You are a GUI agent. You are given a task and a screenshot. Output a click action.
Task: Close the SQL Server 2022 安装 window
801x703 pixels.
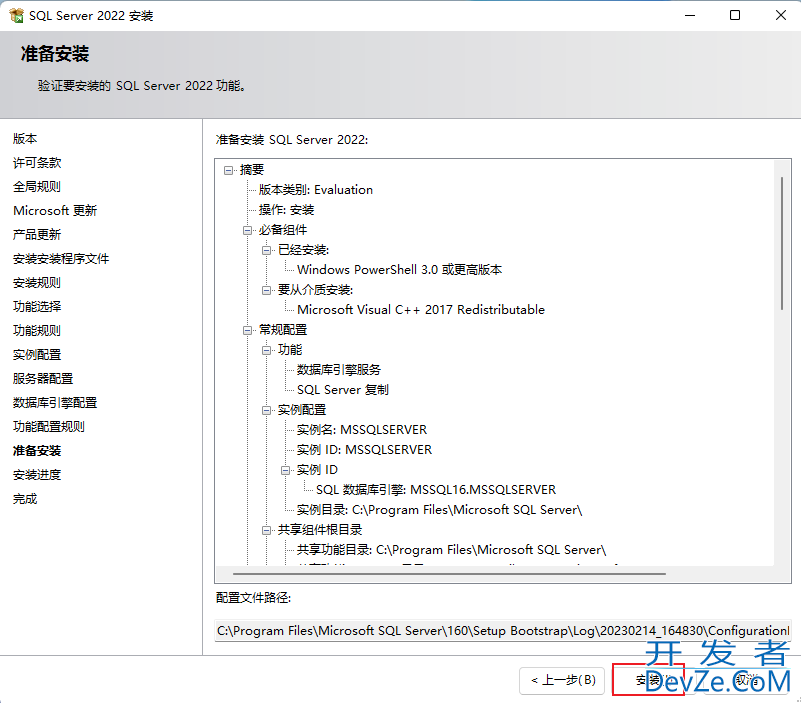(780, 15)
